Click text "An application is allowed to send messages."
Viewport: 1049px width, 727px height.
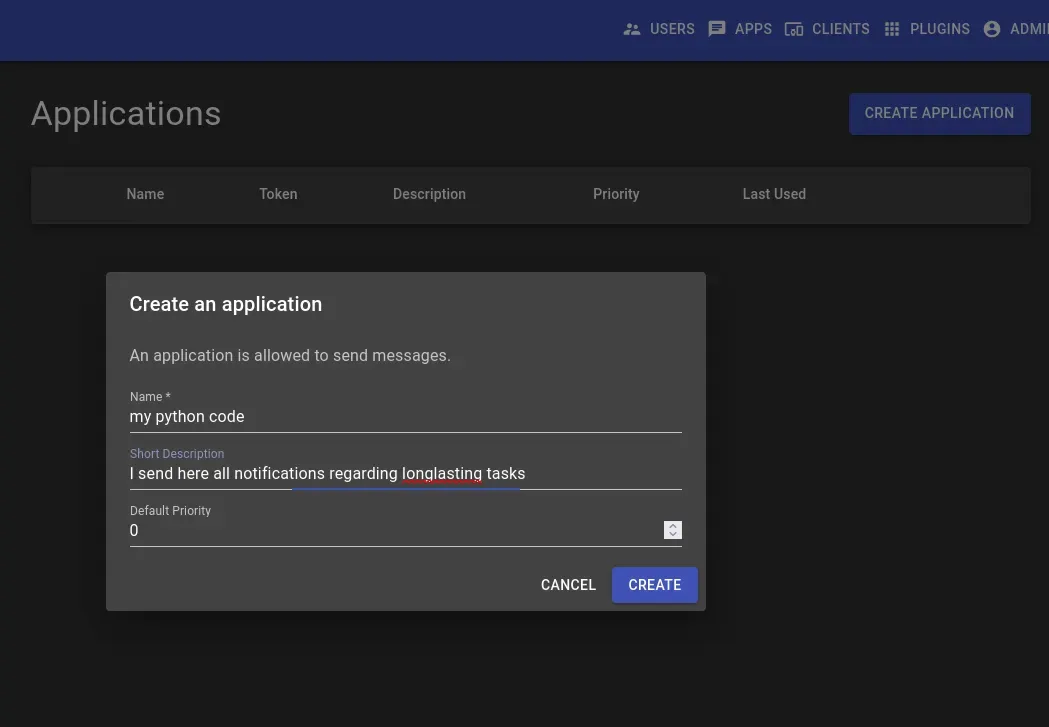pyautogui.click(x=290, y=356)
